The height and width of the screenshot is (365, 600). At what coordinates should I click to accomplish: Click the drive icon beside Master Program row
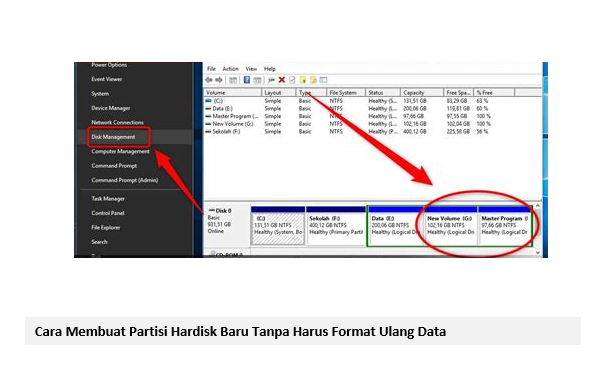tap(208, 116)
